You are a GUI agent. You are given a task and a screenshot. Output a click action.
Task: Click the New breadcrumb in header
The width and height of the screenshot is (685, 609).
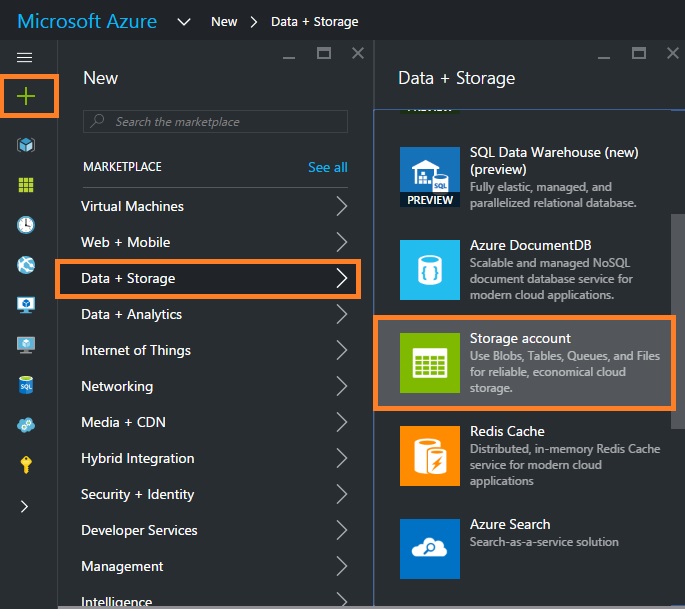pos(224,21)
